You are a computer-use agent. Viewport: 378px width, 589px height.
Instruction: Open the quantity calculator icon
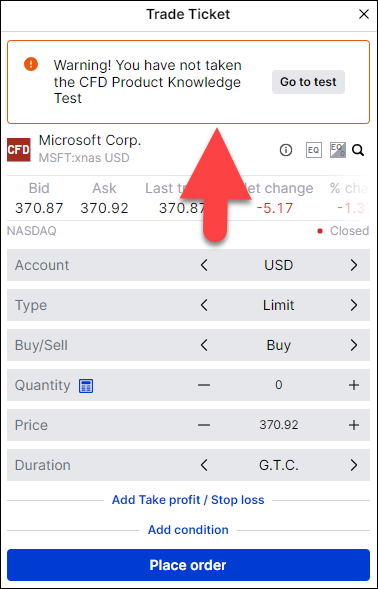click(x=86, y=386)
